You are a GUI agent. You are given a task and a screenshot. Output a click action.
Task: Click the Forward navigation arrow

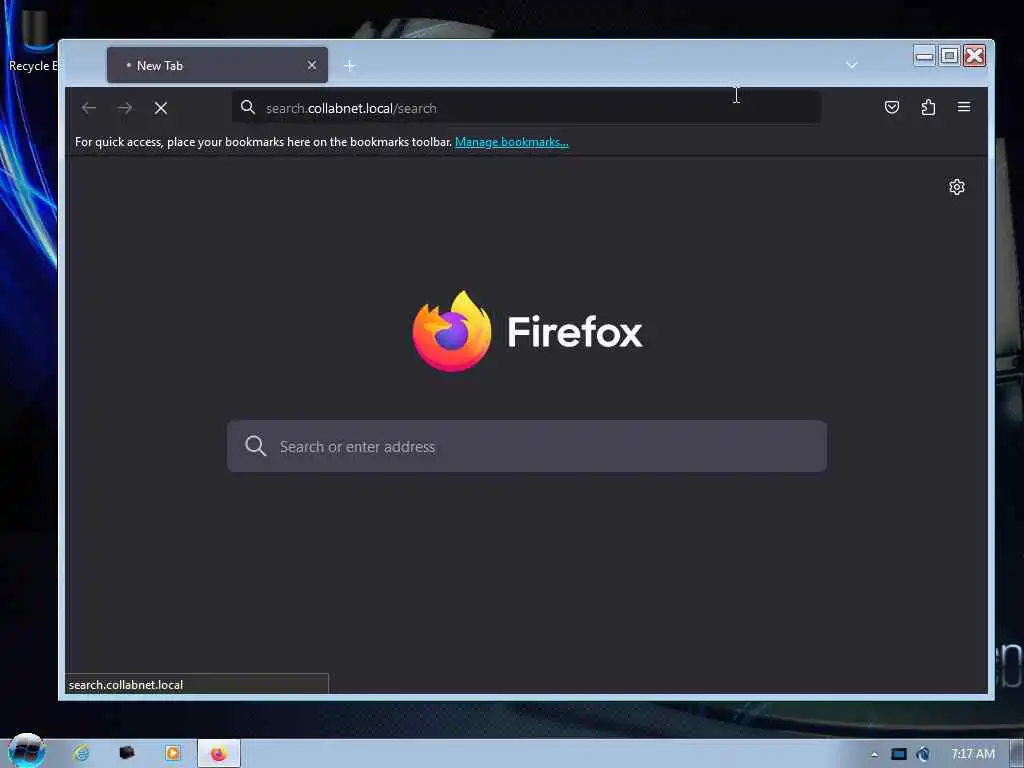pos(125,108)
